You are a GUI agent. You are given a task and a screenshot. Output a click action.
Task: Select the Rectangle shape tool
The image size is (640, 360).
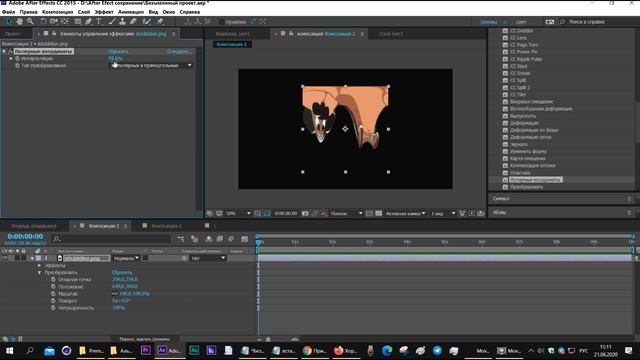(x=78, y=21)
